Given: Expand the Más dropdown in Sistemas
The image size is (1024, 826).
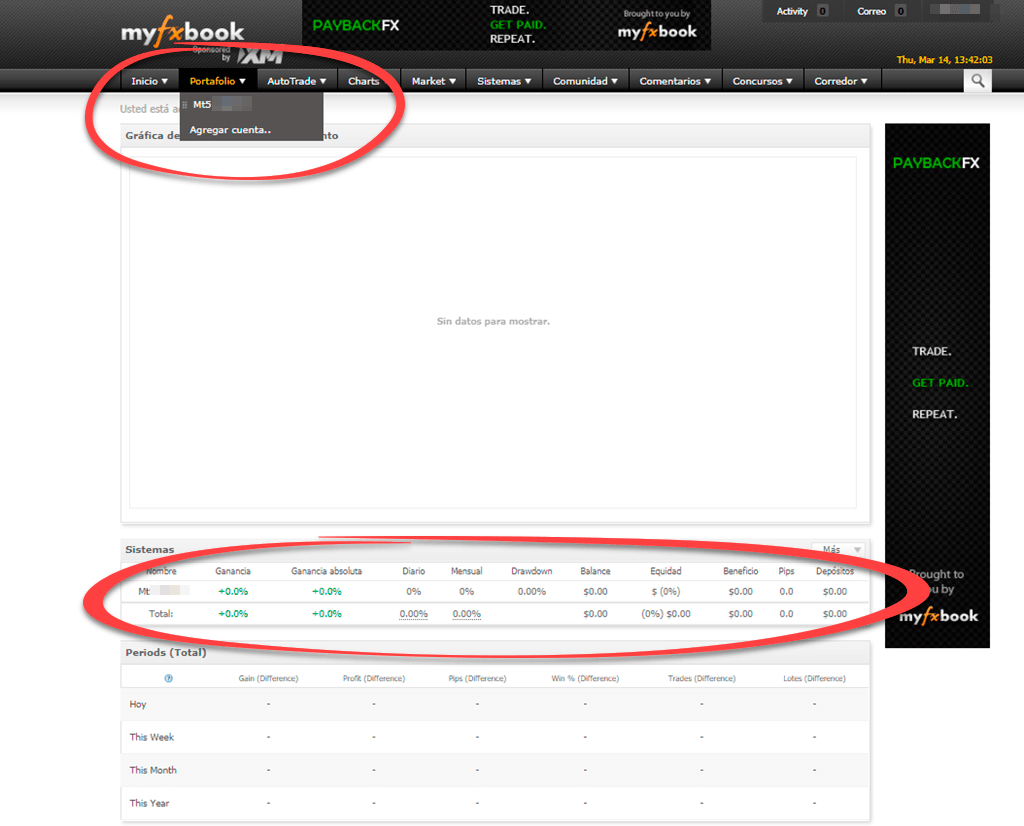Looking at the screenshot, I should (x=839, y=550).
